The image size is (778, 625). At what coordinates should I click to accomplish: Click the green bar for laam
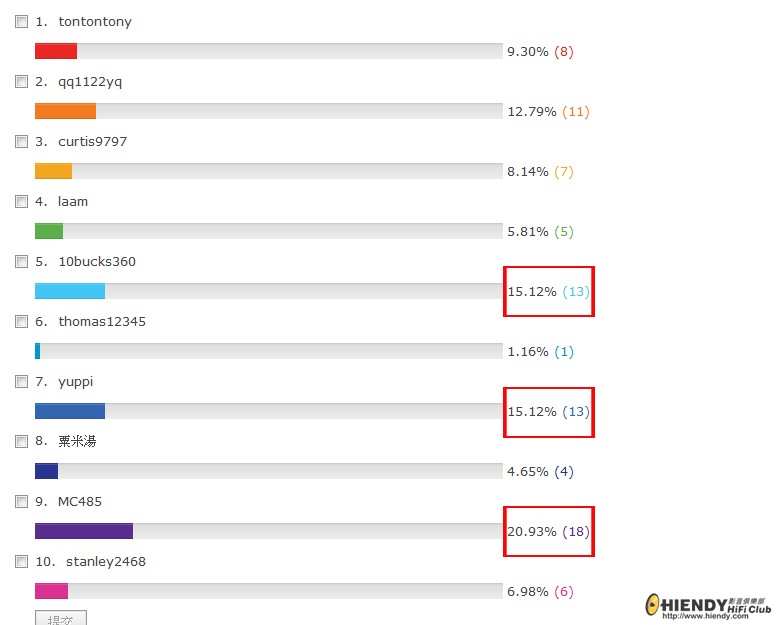coord(49,231)
